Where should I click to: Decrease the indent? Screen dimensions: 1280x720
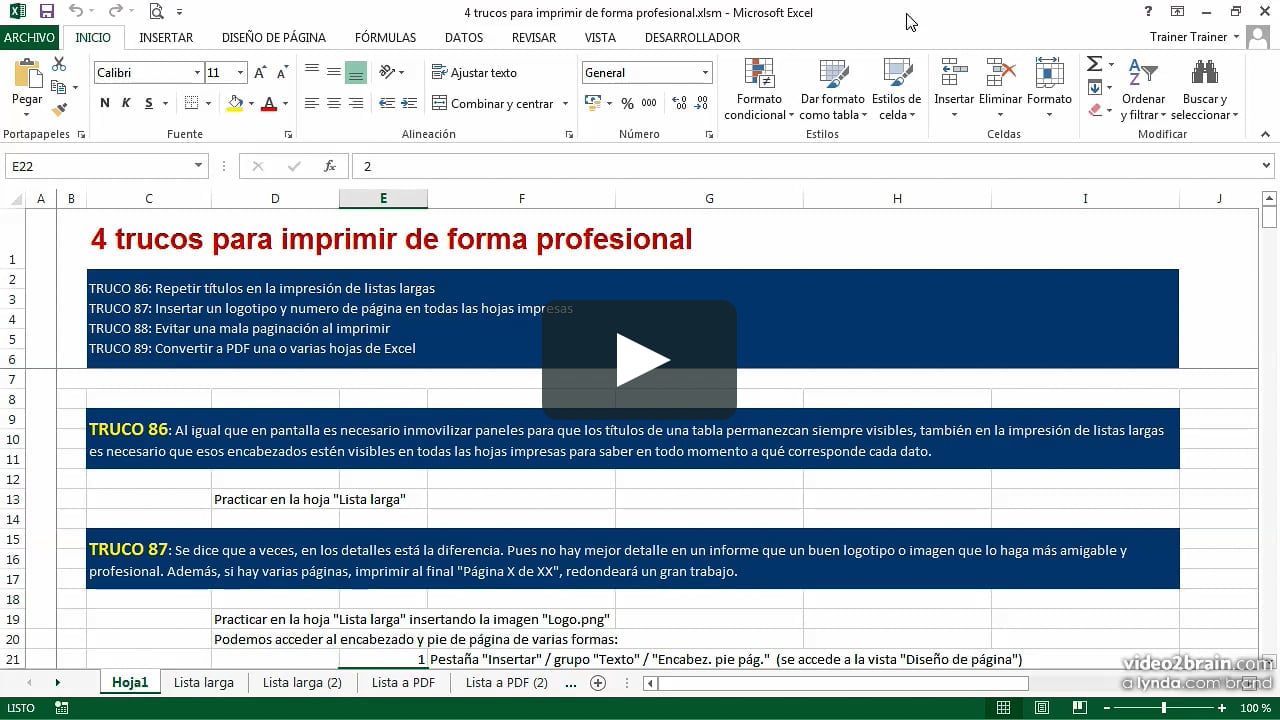385,103
